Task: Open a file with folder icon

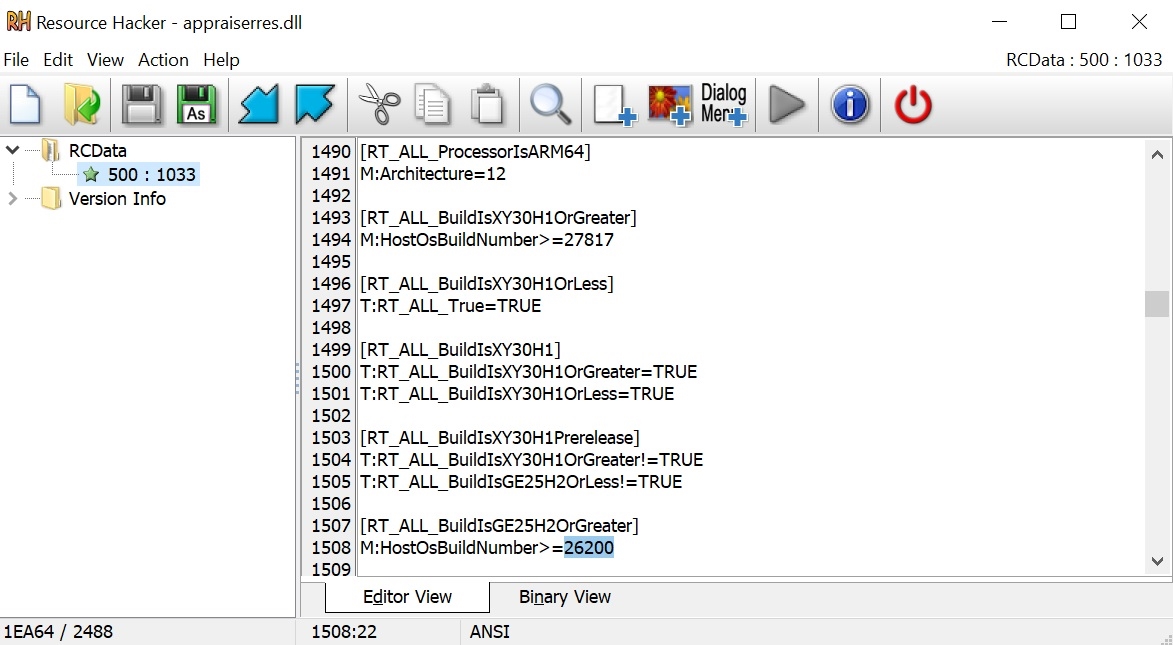Action: point(82,105)
